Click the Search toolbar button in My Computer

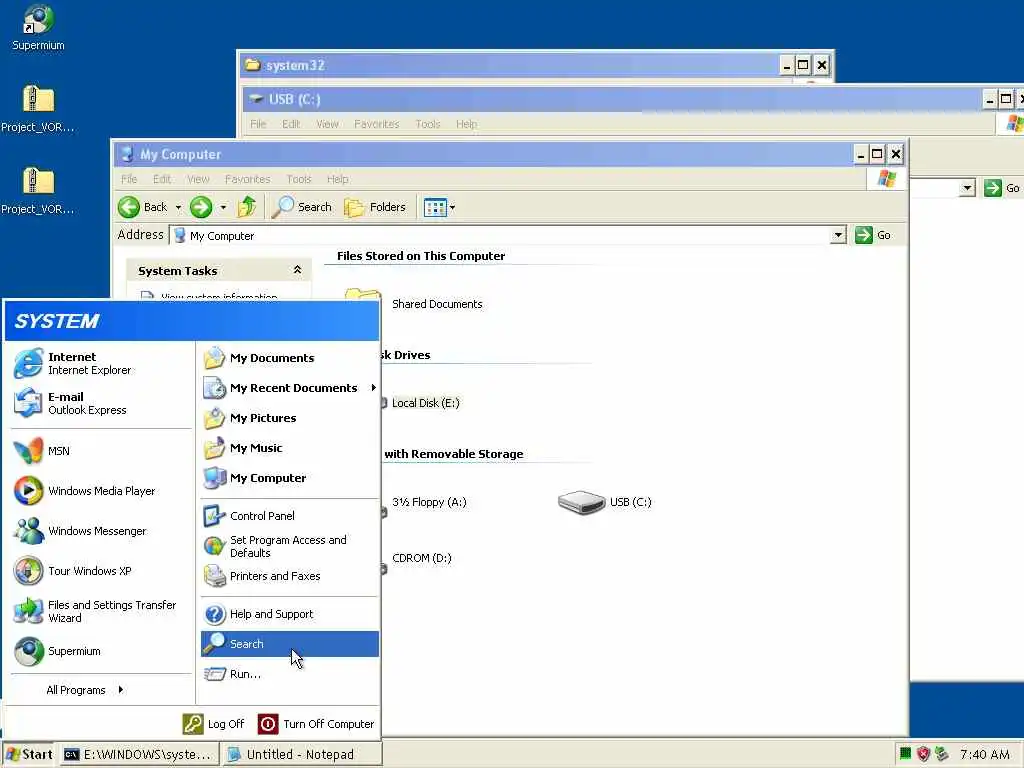[x=302, y=207]
